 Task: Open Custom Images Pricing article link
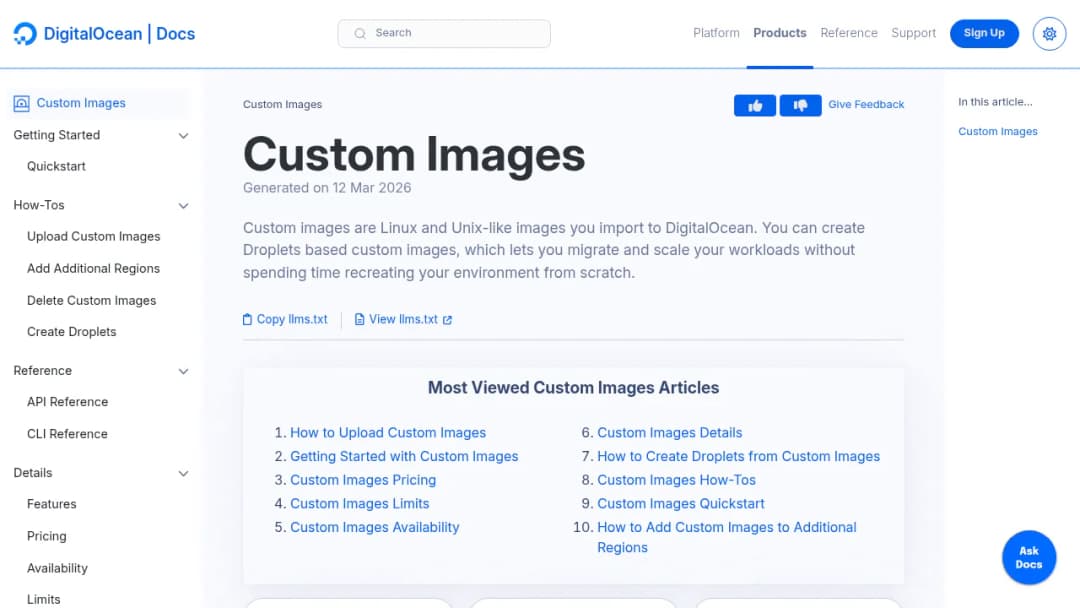tap(363, 481)
